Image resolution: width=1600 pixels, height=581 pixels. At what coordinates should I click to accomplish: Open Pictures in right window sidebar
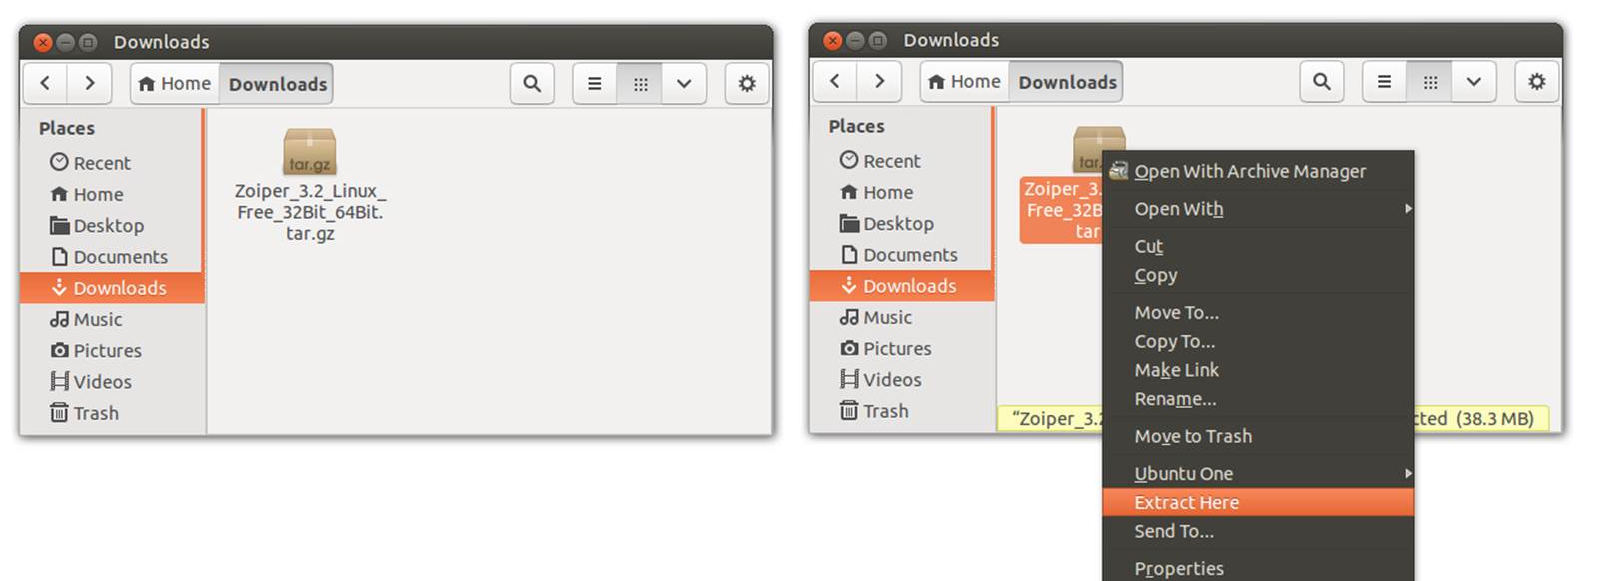902,348
